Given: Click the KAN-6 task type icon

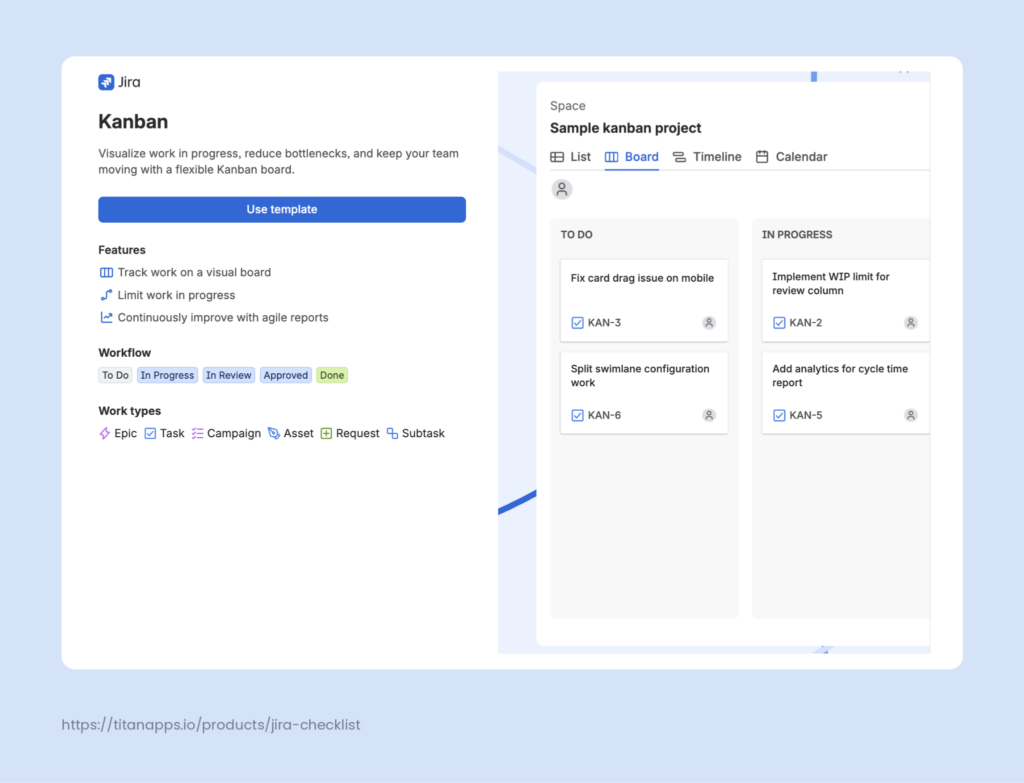Looking at the screenshot, I should click(577, 415).
